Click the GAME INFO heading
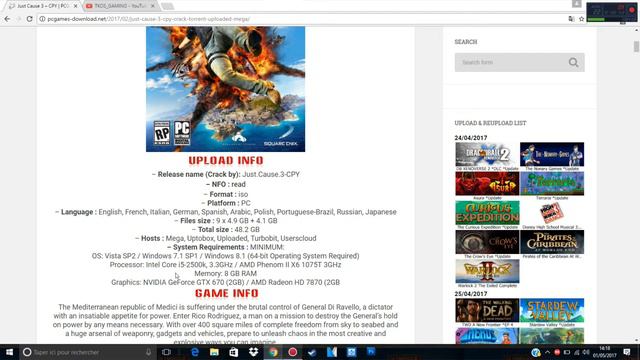The width and height of the screenshot is (640, 360). click(x=227, y=293)
